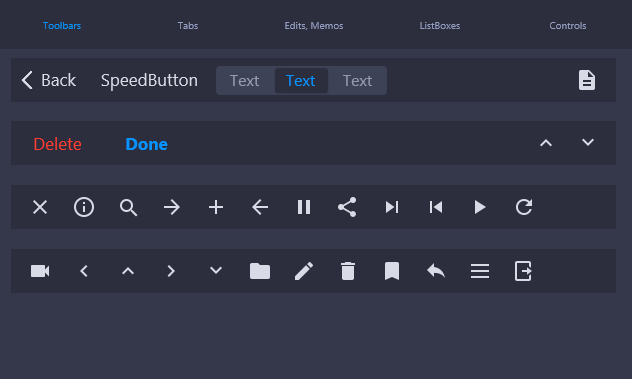Click the Back button
632x379 pixels.
click(x=49, y=80)
